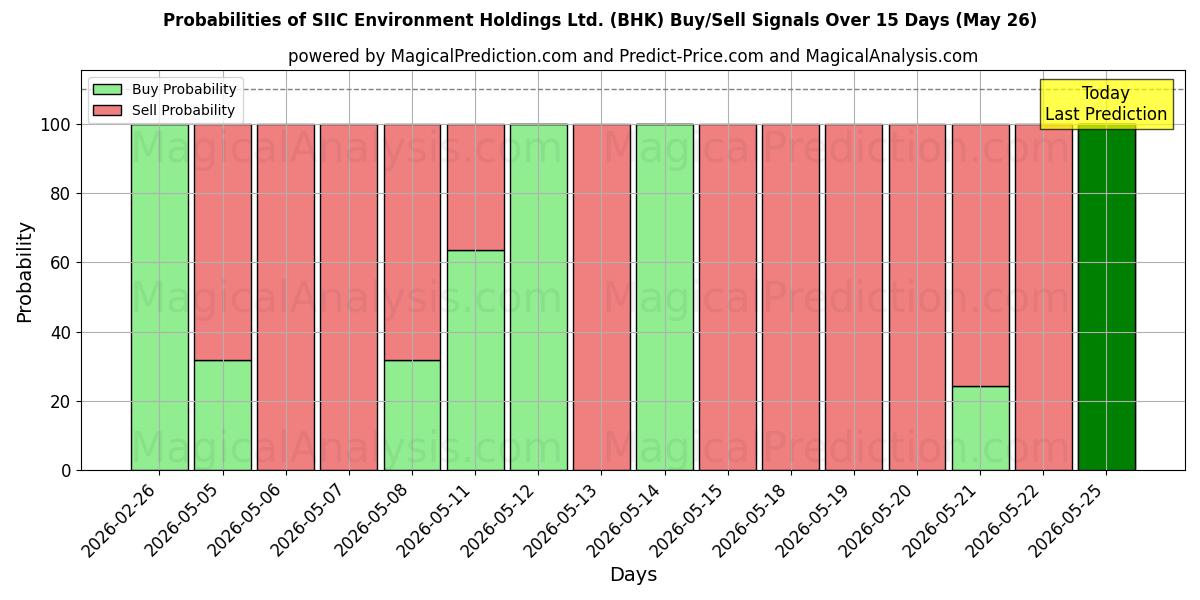
Task: Click the 'powered by MagicalPrediction.com' subtitle
Action: (x=633, y=56)
